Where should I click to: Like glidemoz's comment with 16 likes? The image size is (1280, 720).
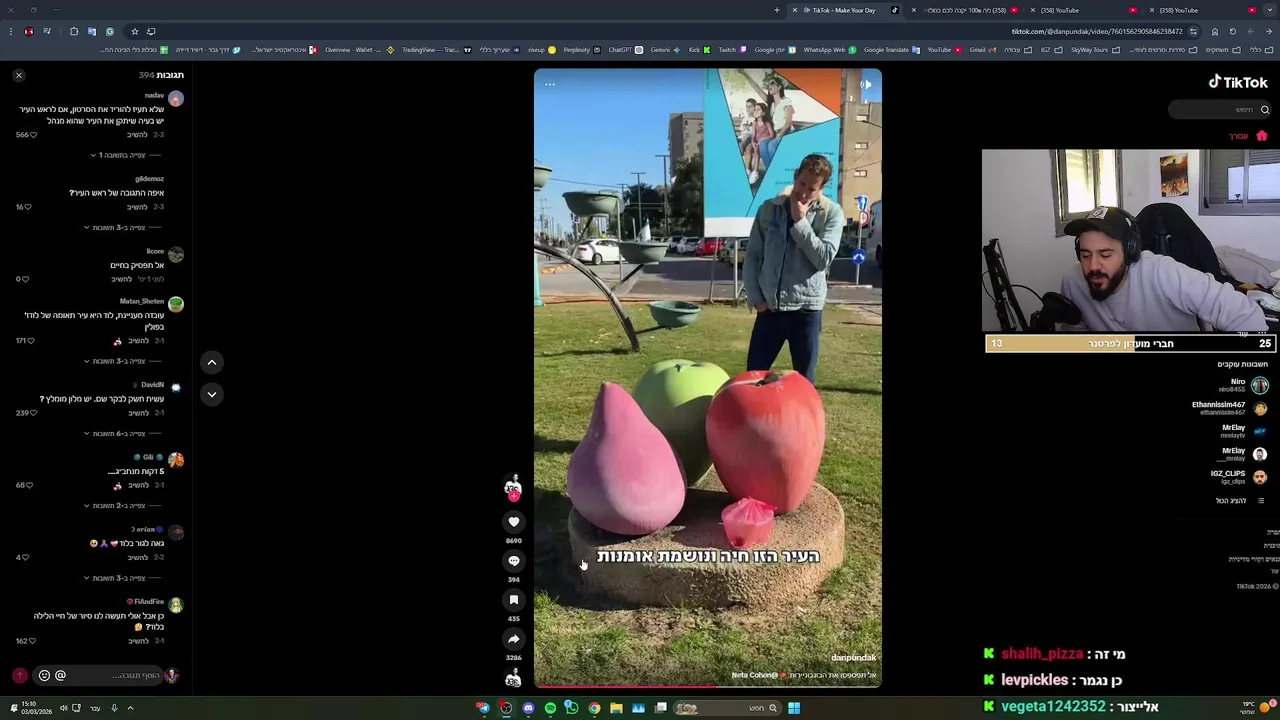click(x=27, y=207)
